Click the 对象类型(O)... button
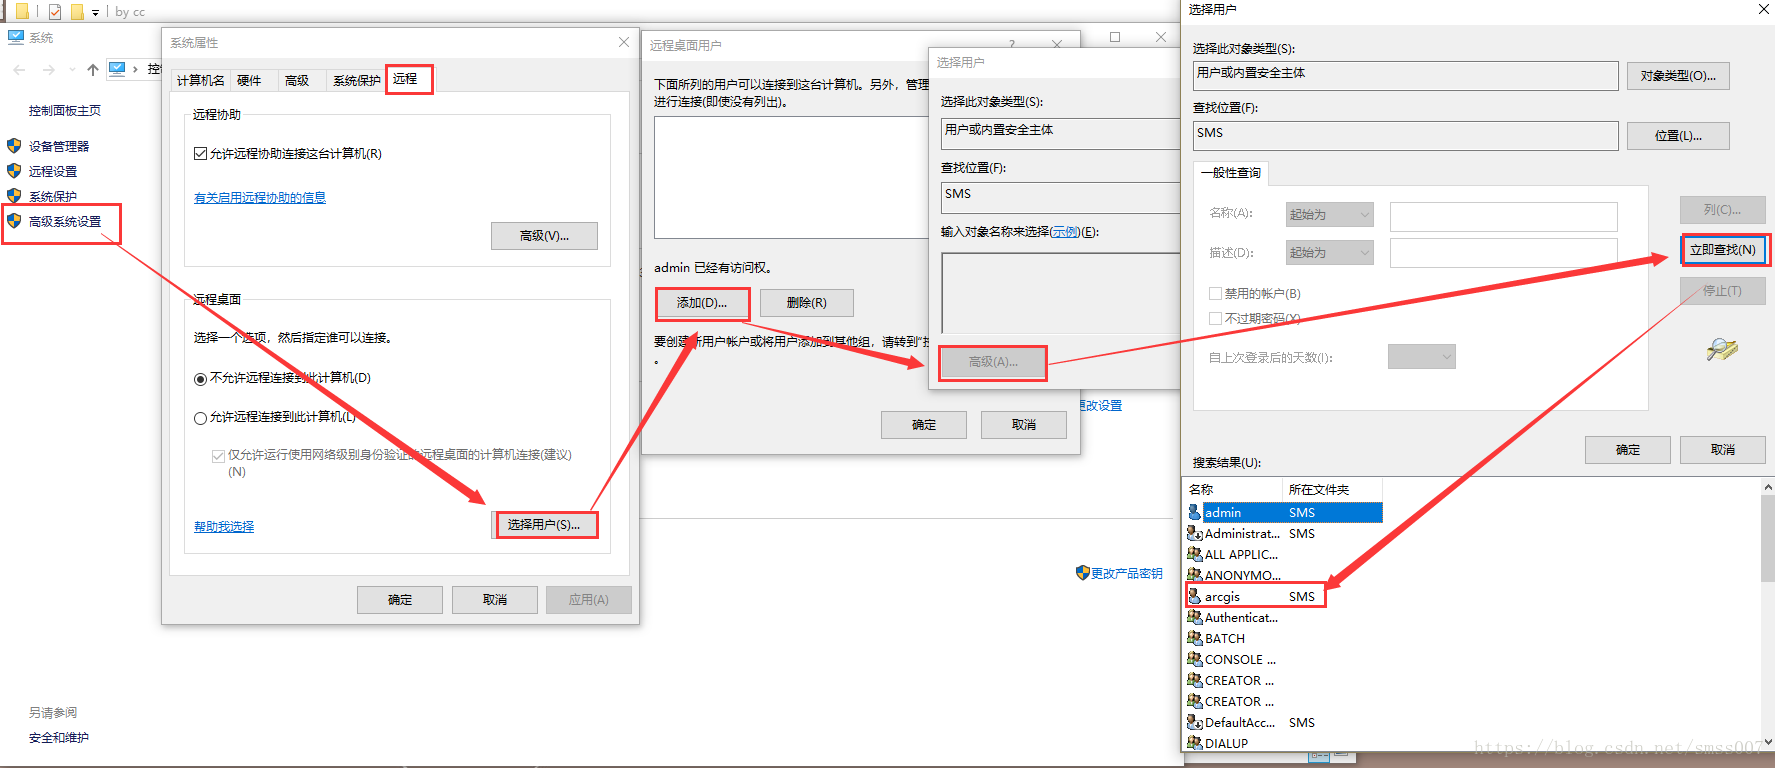Viewport: 1775px width, 768px height. tap(1678, 76)
